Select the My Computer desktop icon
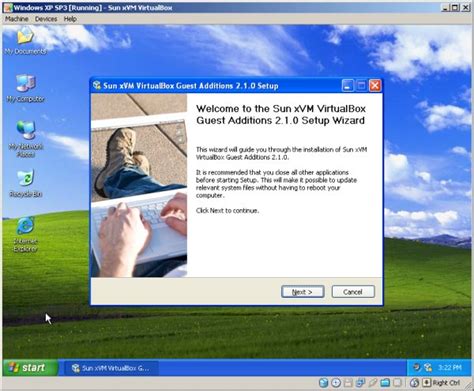This screenshot has height=391, width=474. click(25, 88)
